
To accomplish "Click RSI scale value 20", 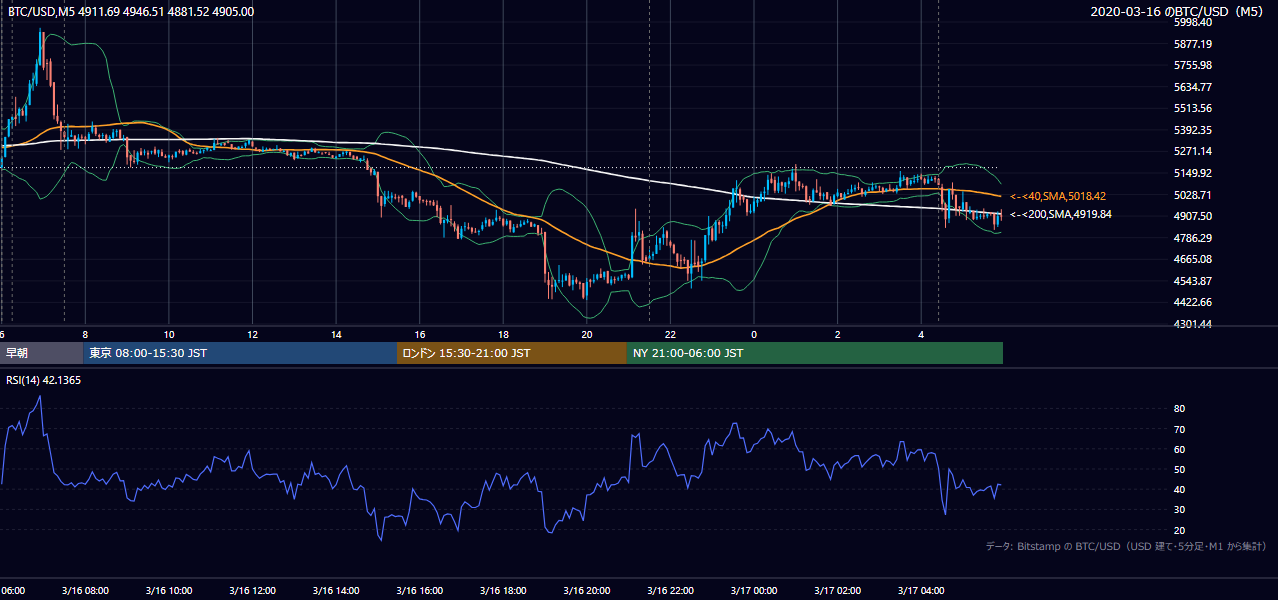I will (x=1179, y=530).
